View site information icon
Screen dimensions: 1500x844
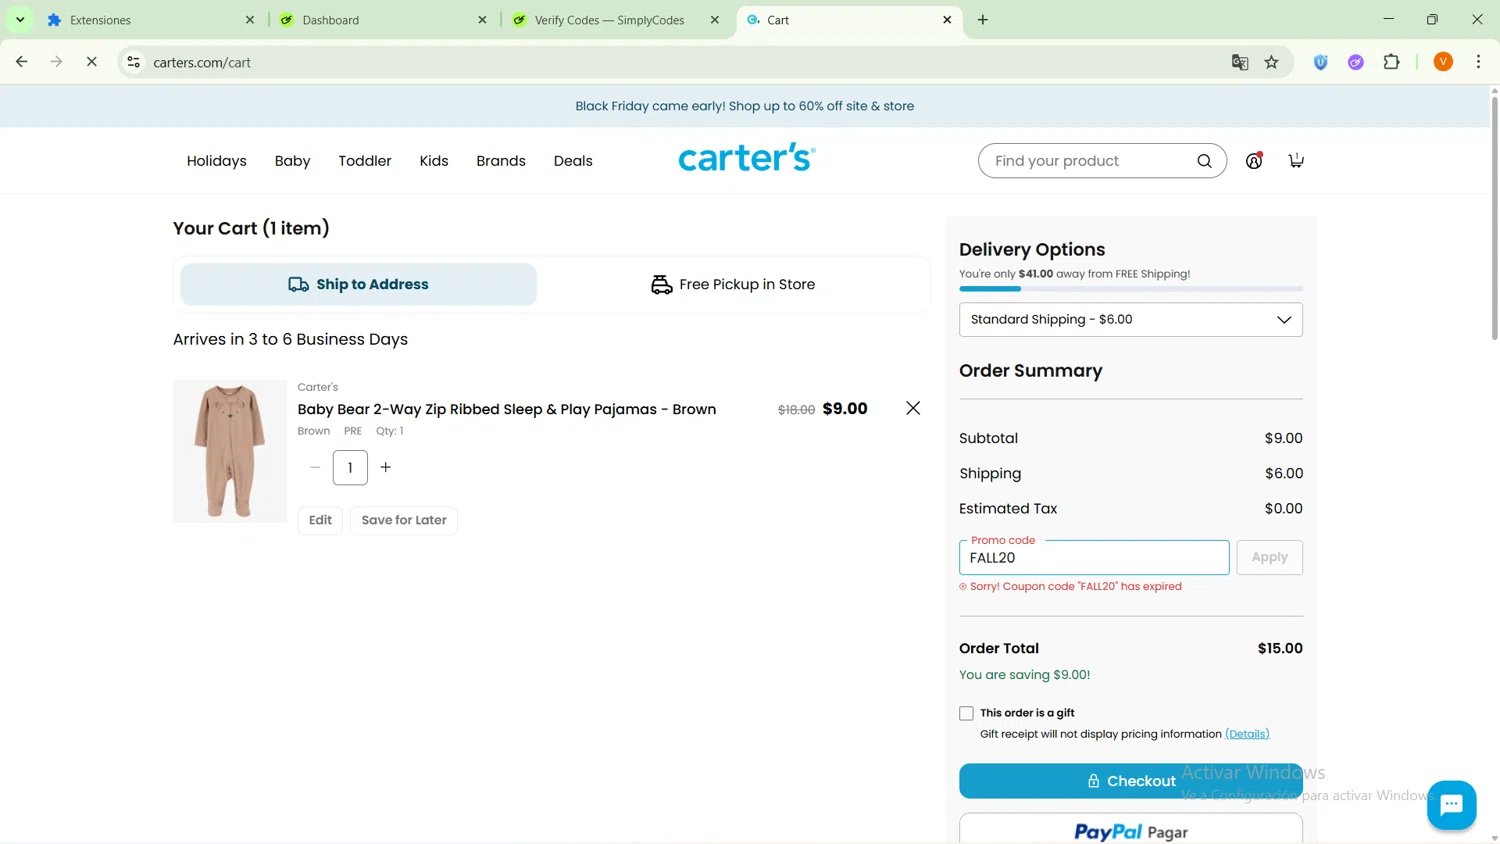point(133,62)
